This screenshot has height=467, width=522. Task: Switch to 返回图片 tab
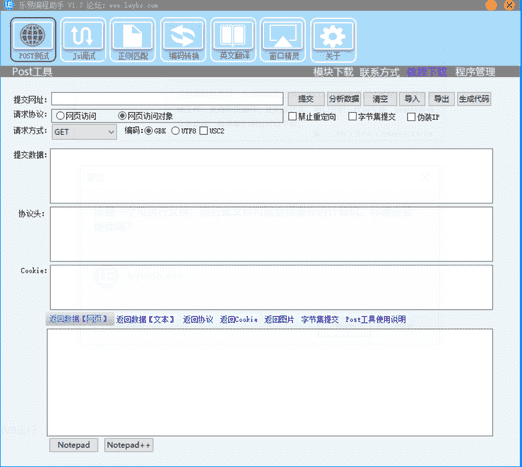tap(279, 319)
